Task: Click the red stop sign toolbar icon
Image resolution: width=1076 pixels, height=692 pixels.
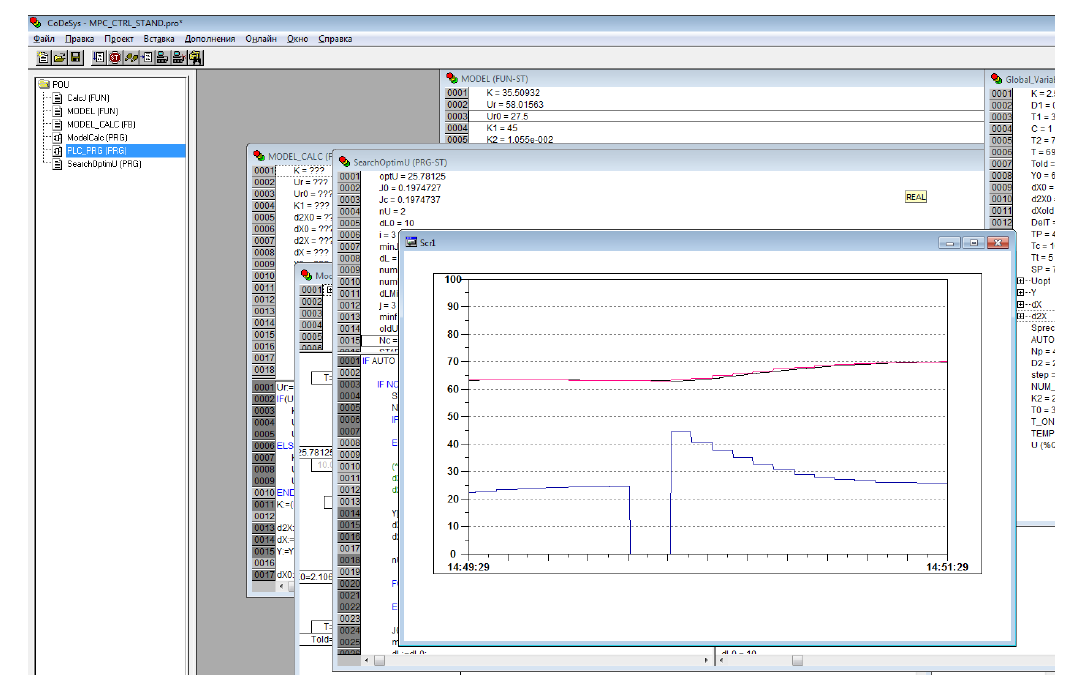Action: (115, 58)
